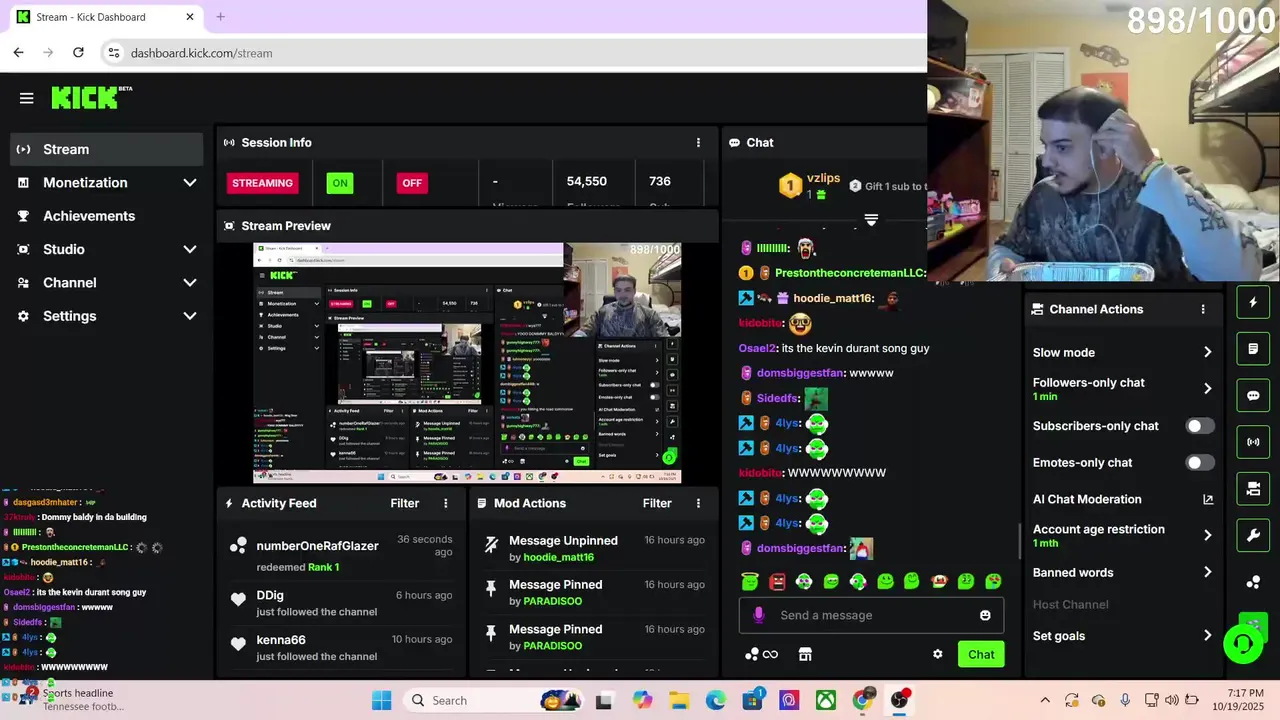
Task: Click the chat panel scrollbar
Action: (x=1019, y=540)
